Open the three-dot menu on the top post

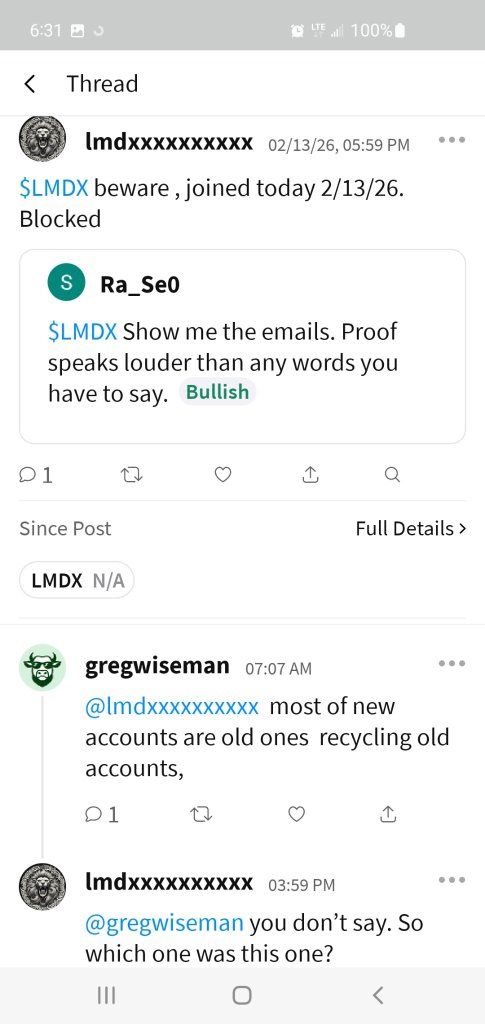452,140
